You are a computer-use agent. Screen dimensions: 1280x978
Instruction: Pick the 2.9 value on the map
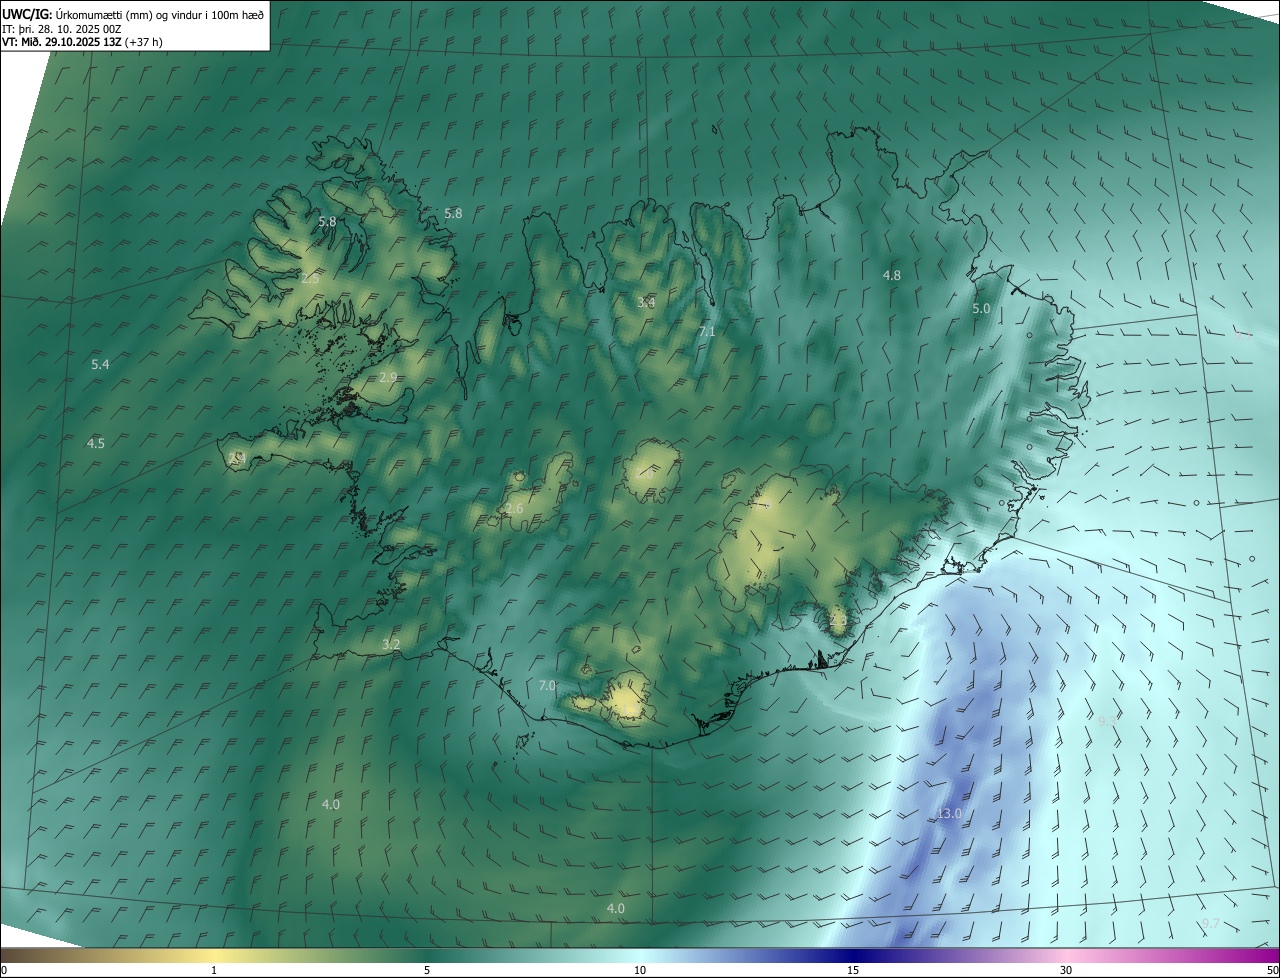(x=389, y=377)
